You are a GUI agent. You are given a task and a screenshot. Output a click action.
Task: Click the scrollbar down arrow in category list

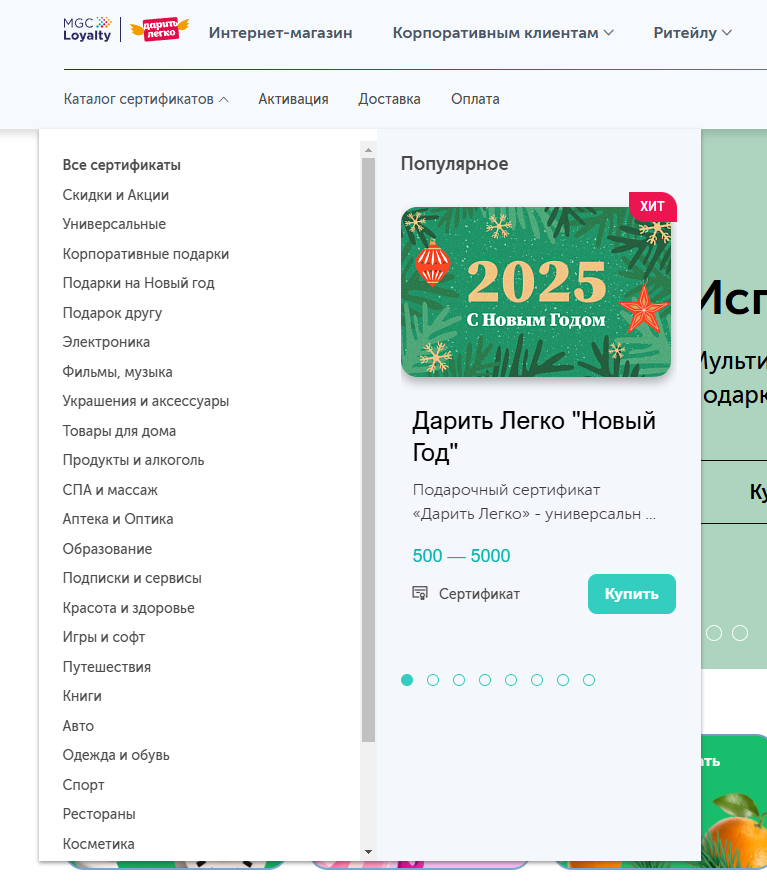click(368, 852)
